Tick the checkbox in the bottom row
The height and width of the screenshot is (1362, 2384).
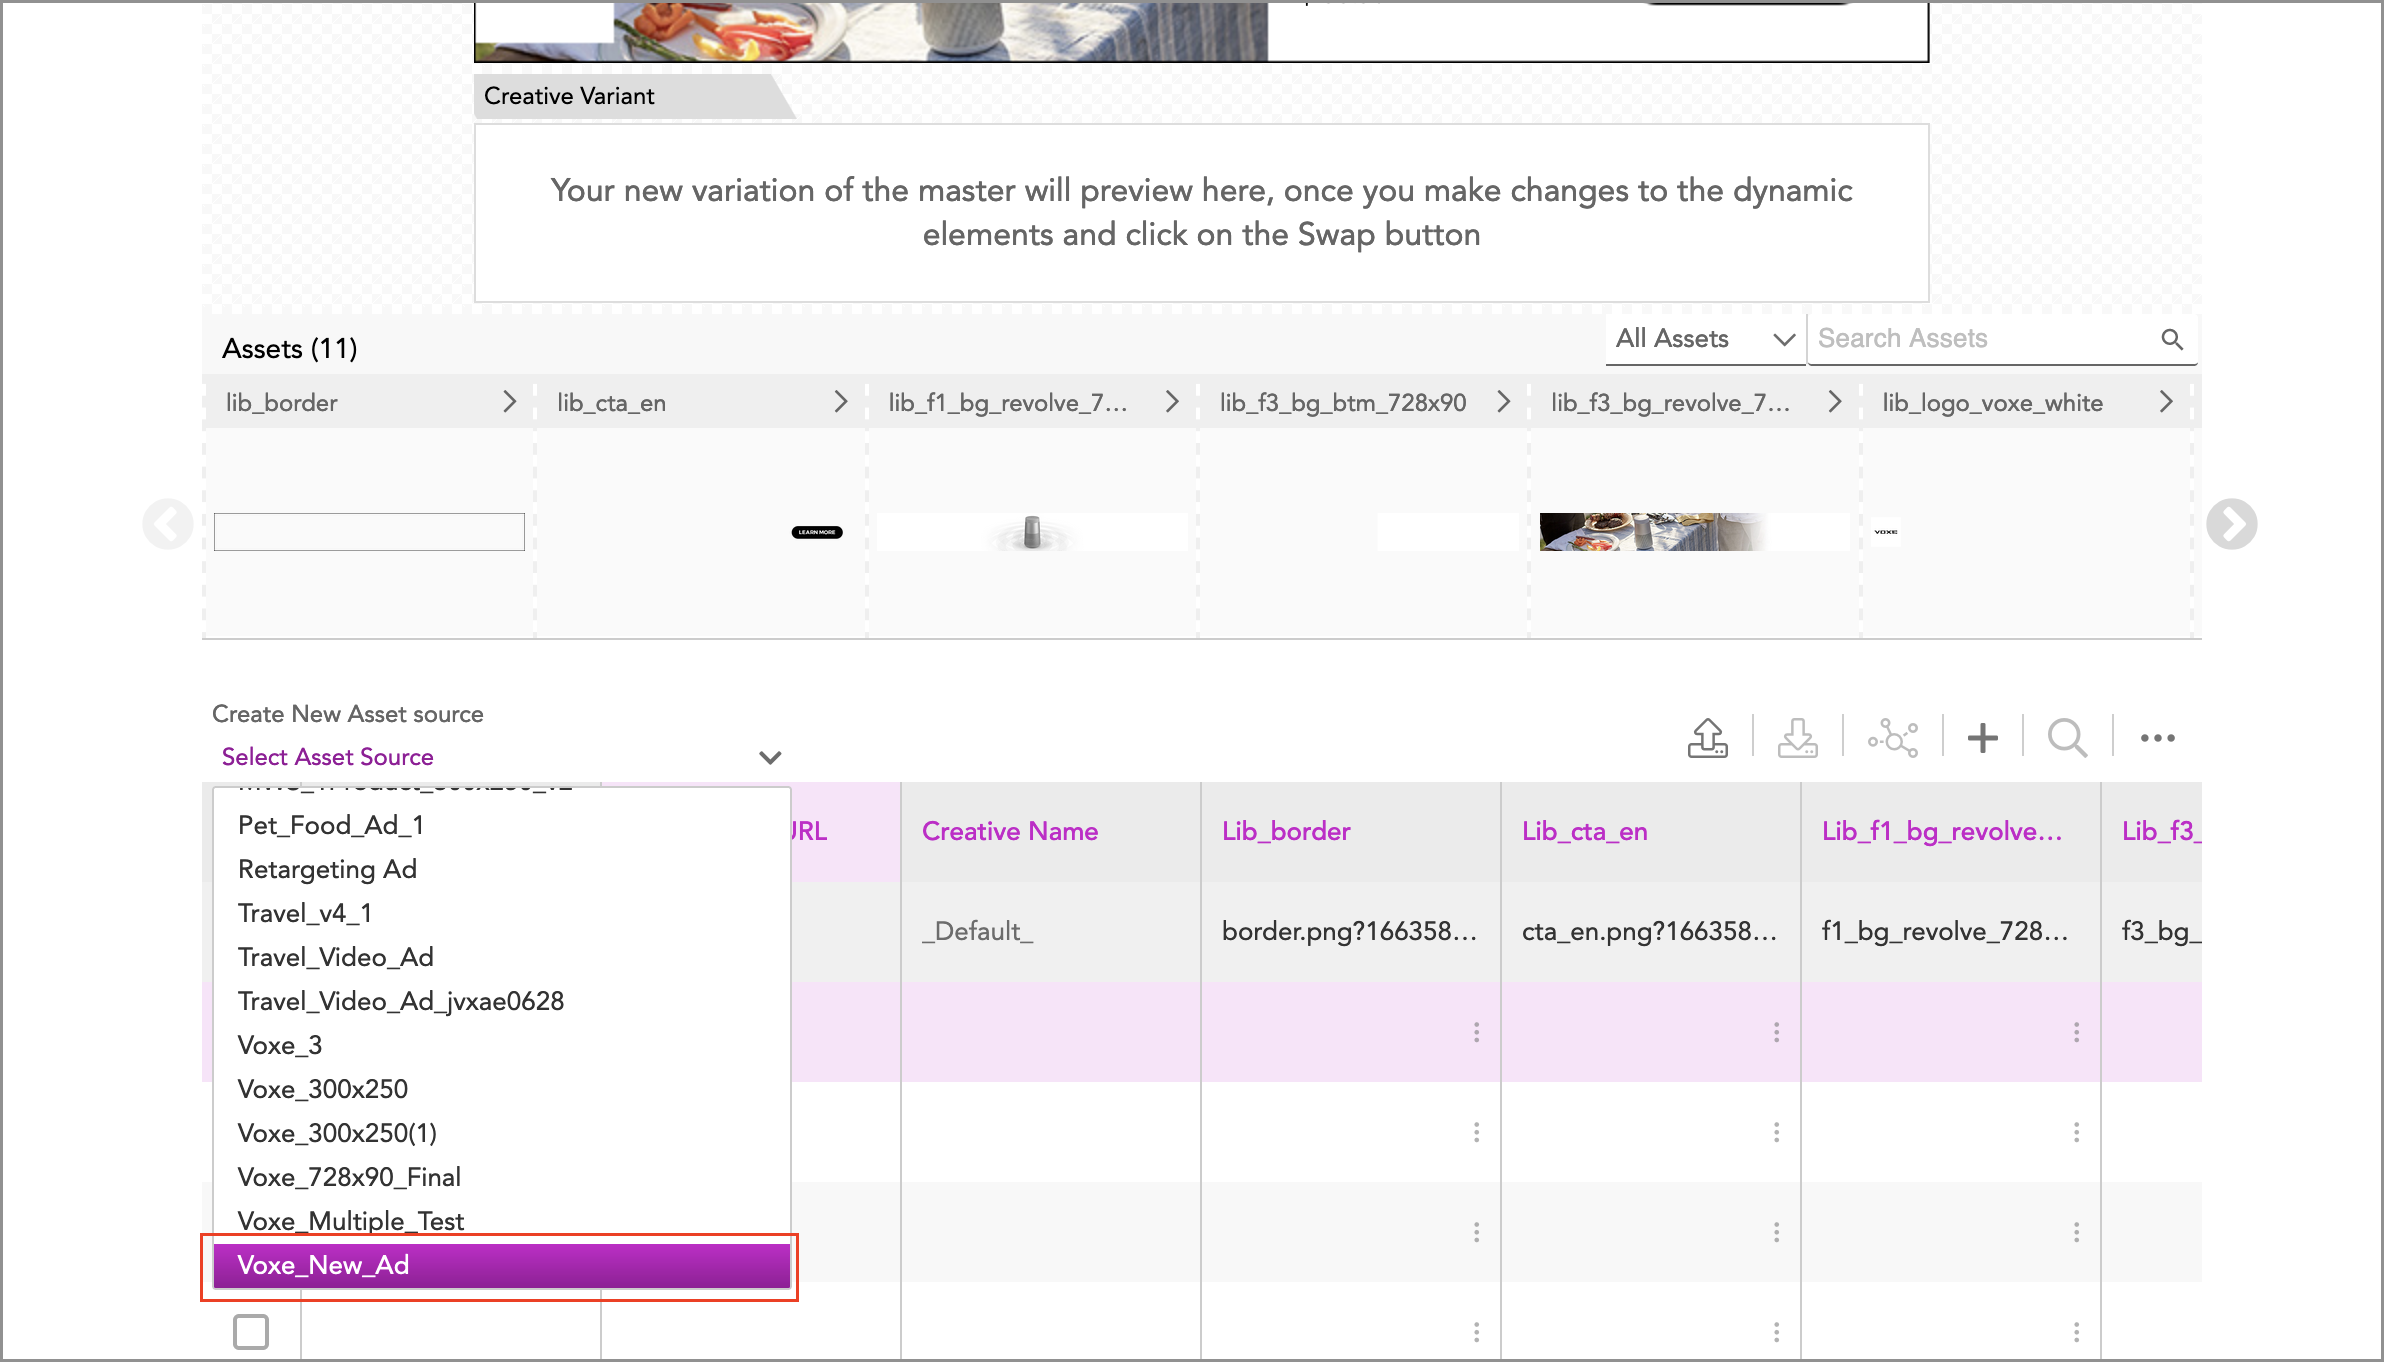(x=250, y=1331)
